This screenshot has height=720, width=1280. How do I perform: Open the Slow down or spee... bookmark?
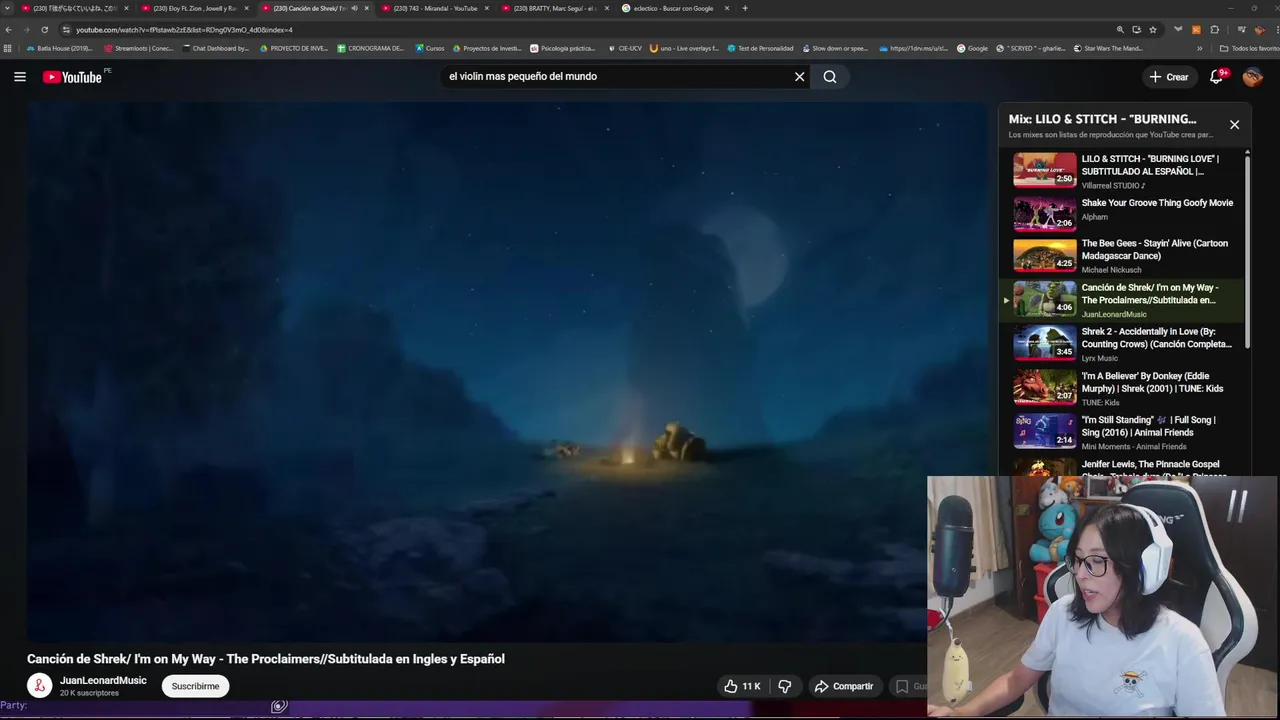(x=835, y=48)
